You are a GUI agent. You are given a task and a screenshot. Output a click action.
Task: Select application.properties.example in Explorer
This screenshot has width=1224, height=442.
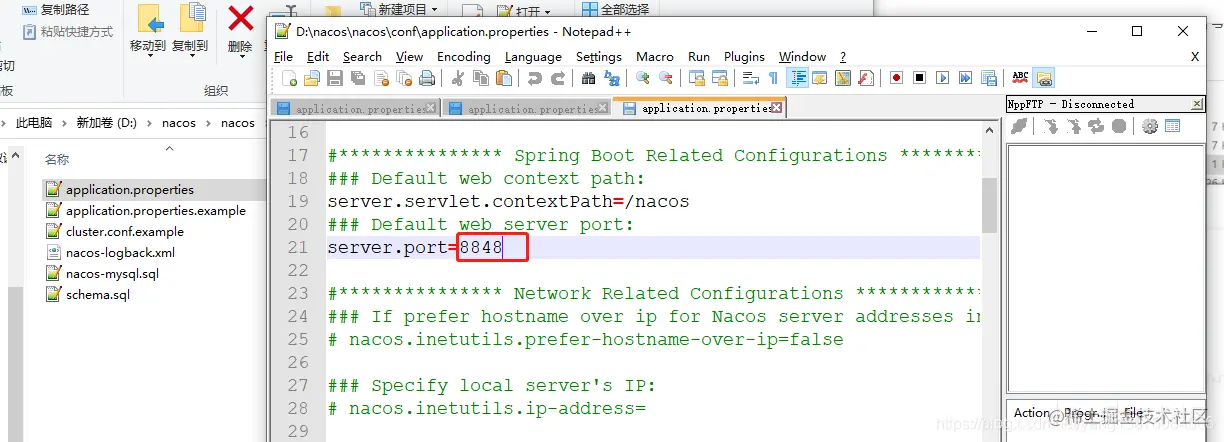click(155, 210)
